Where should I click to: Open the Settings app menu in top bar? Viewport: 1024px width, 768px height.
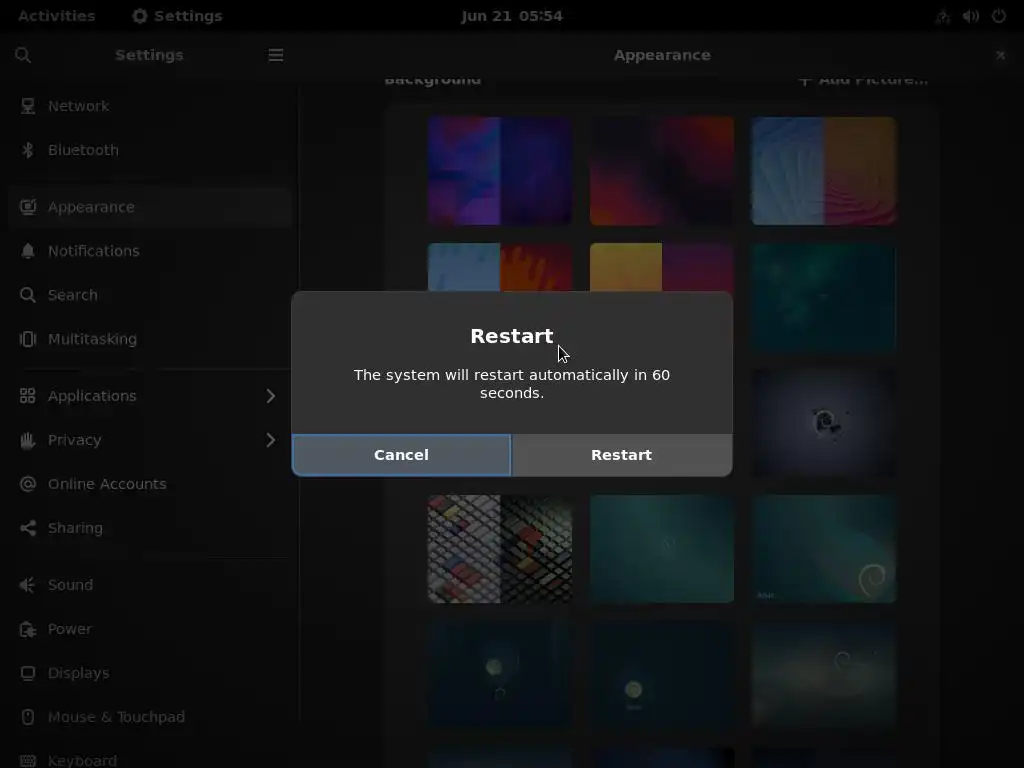click(177, 16)
